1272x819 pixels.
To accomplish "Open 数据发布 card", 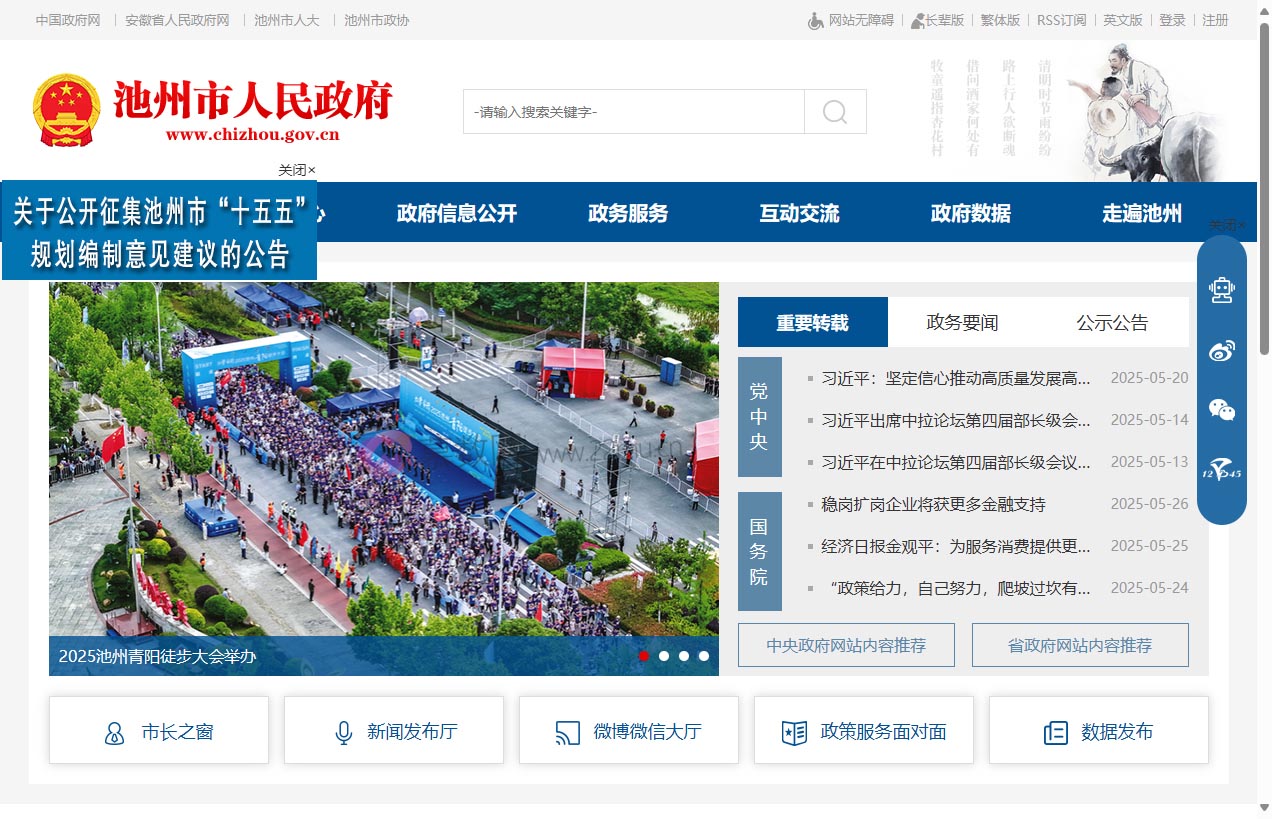I will 1099,732.
